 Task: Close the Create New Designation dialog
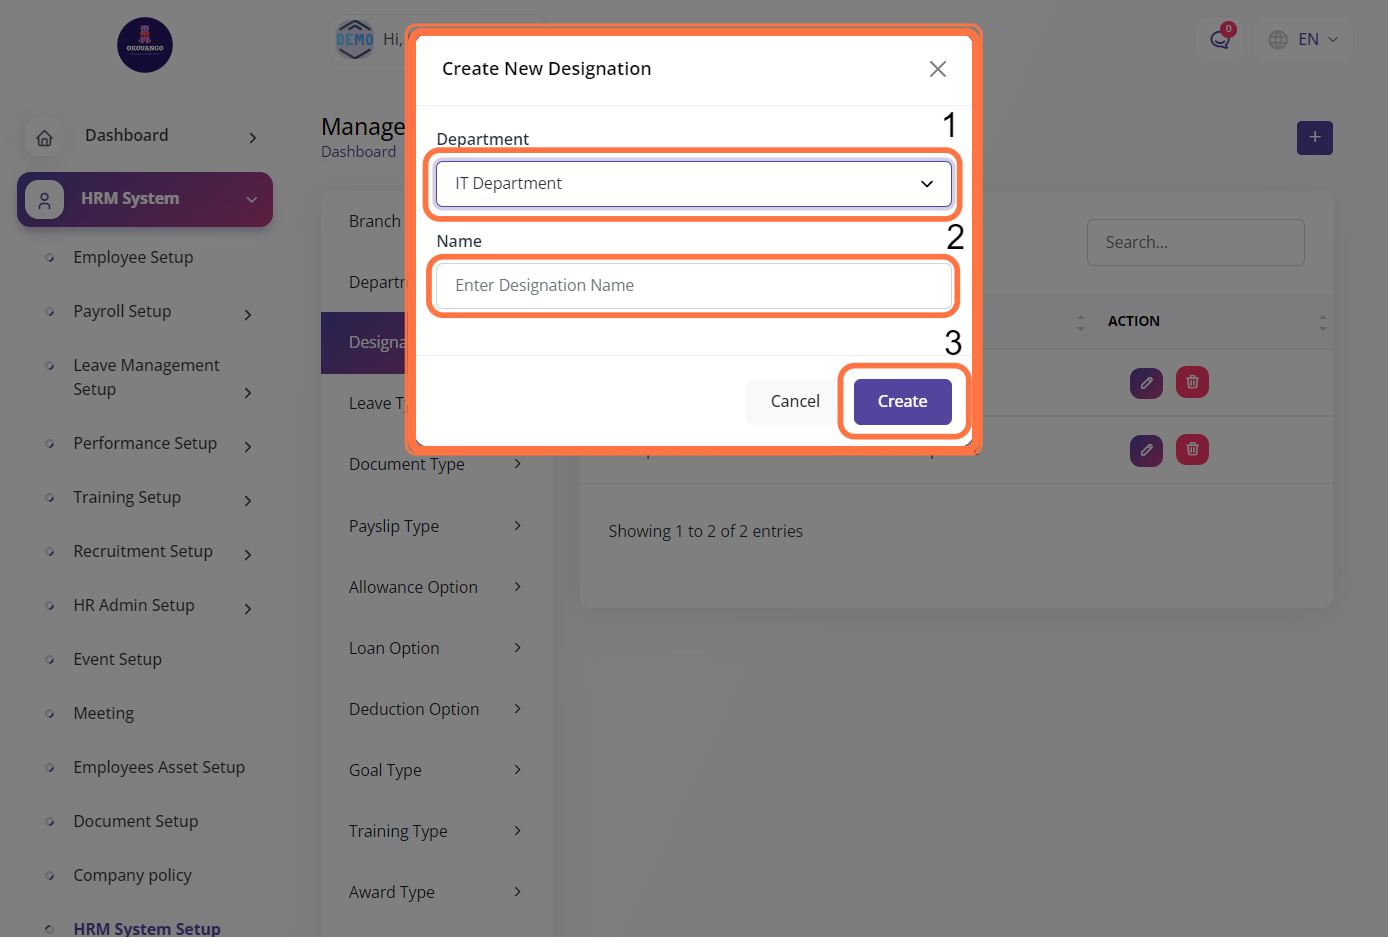click(x=937, y=69)
